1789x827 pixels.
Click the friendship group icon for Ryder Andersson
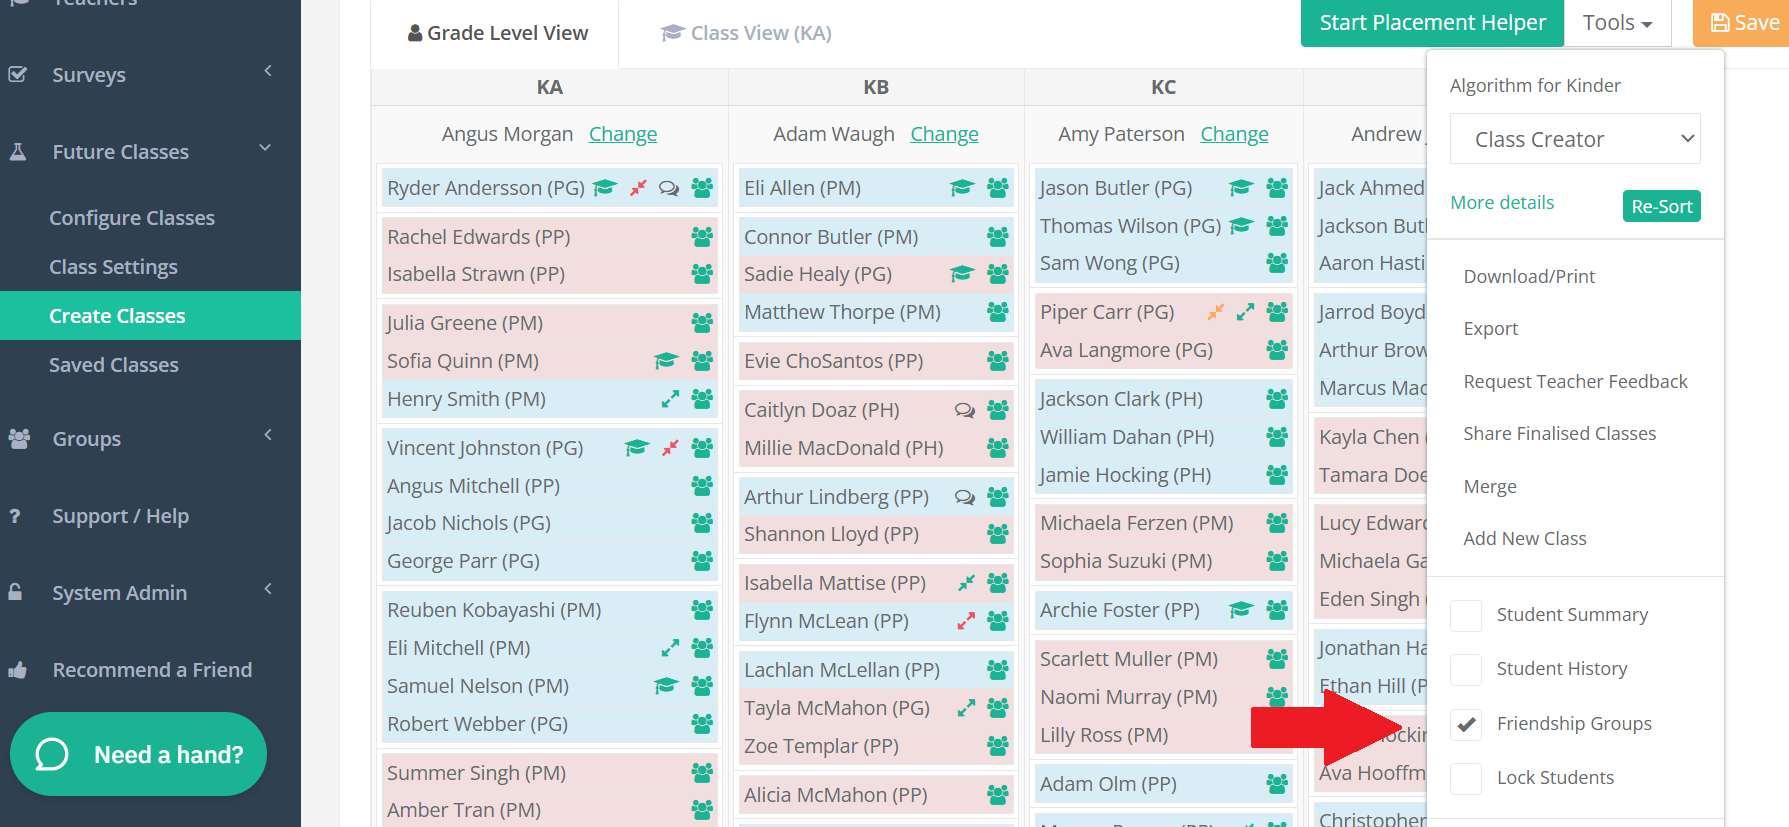(x=702, y=188)
